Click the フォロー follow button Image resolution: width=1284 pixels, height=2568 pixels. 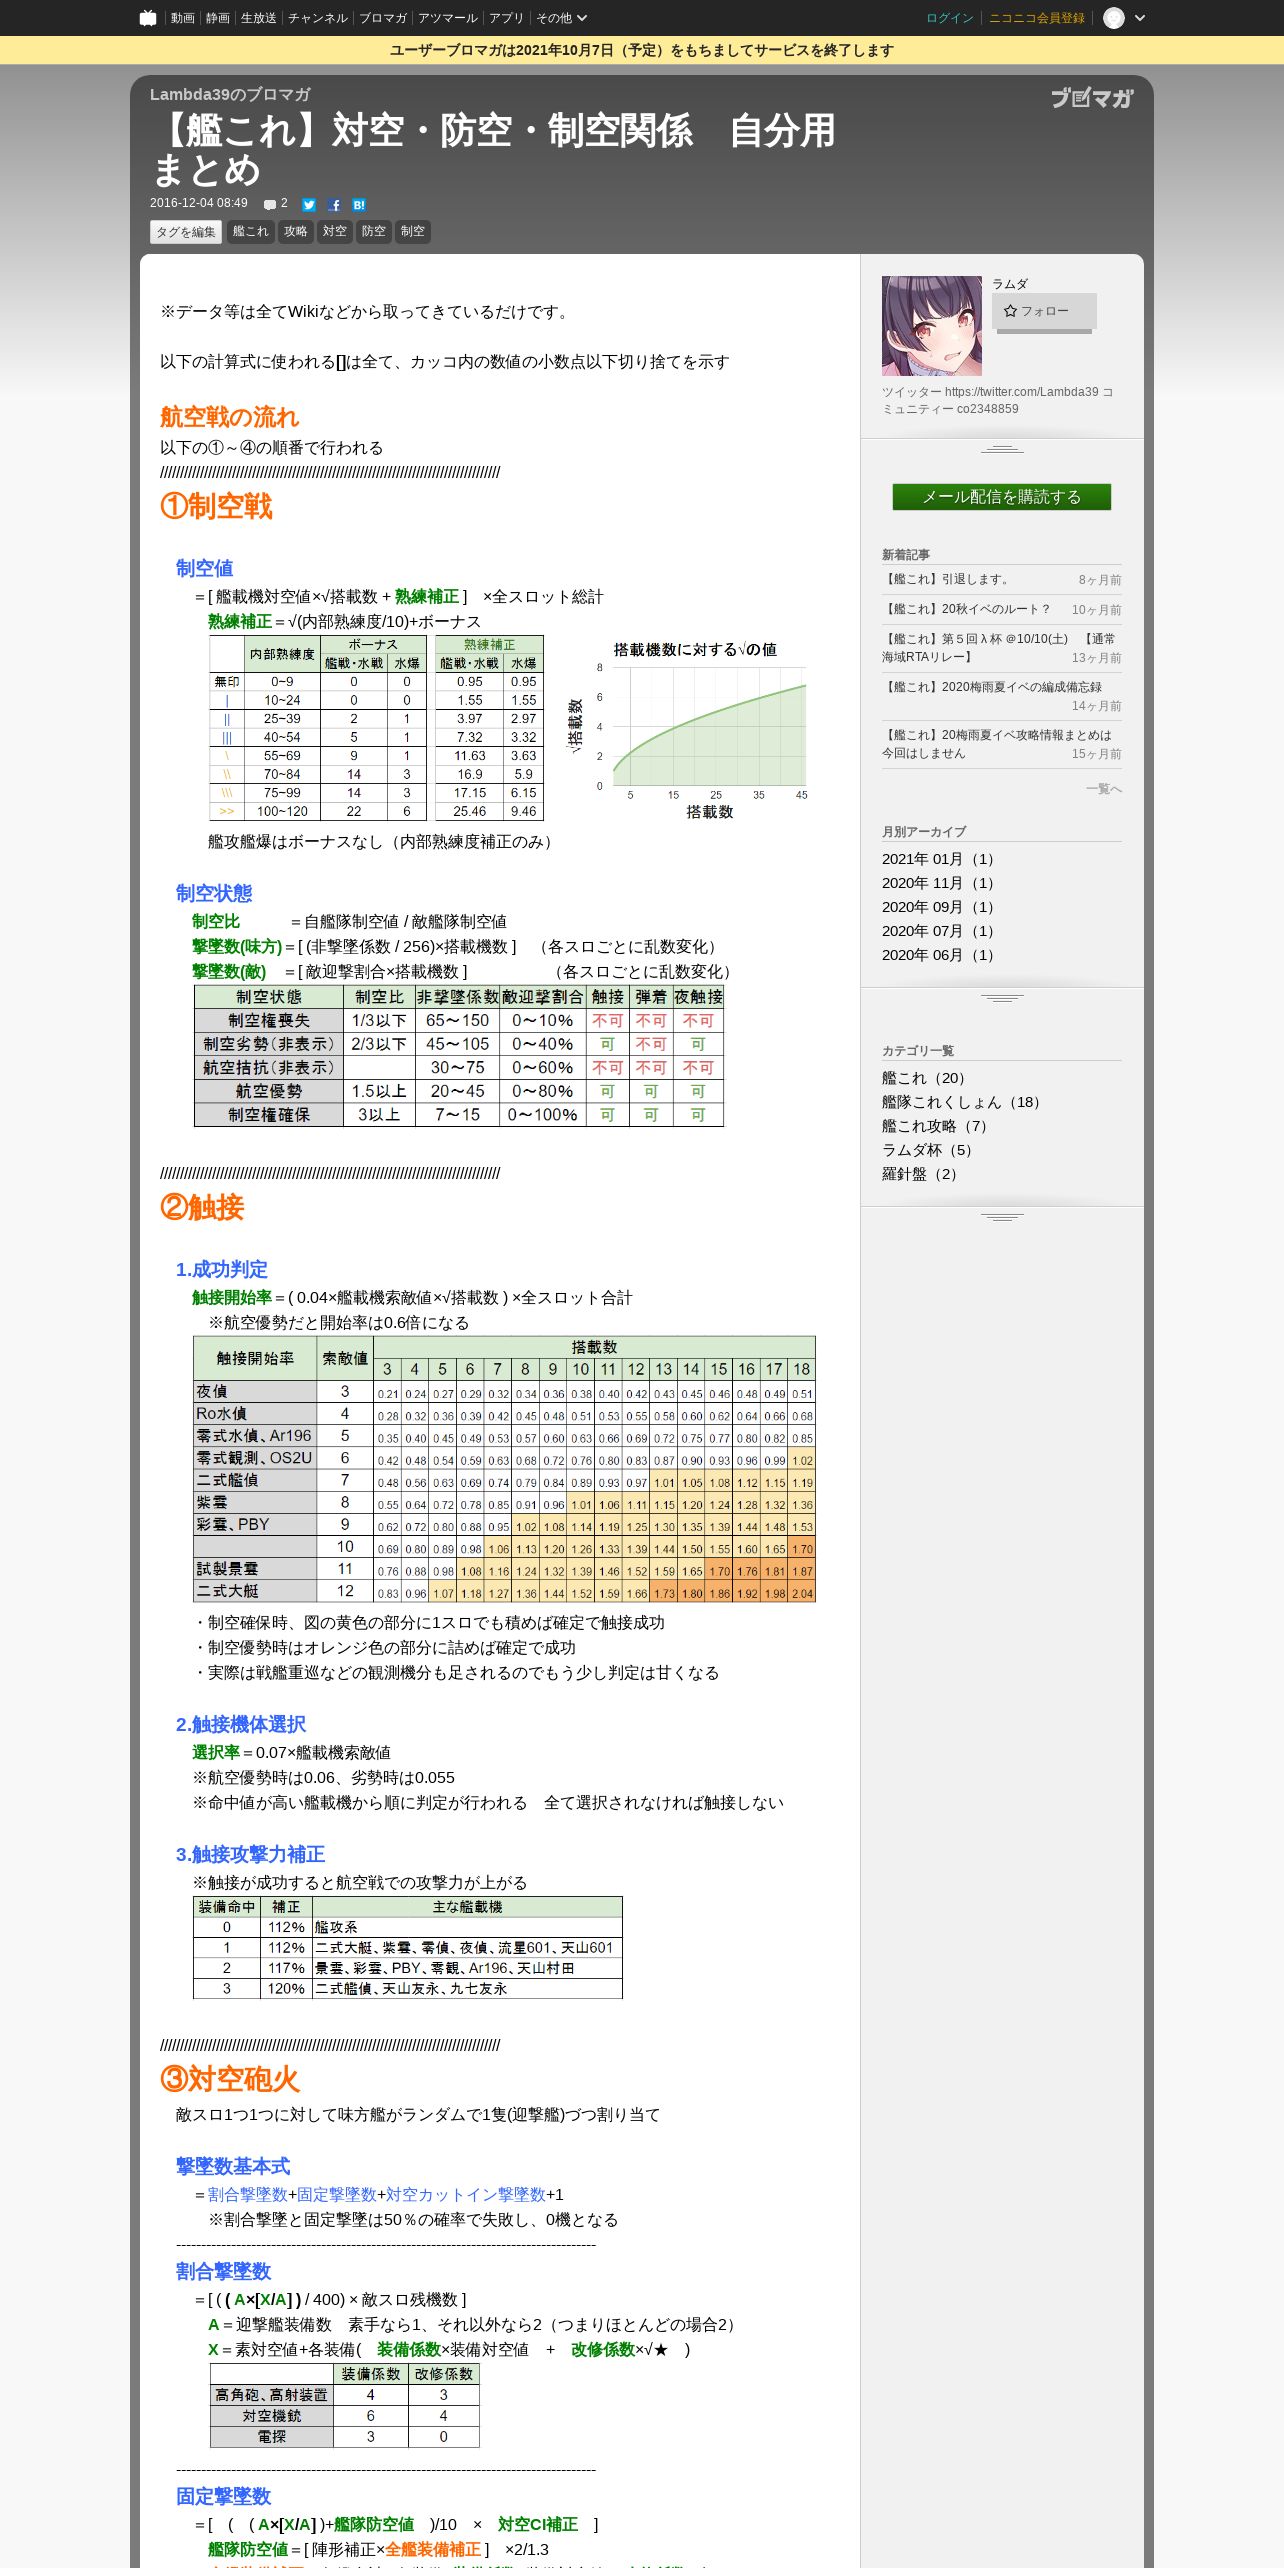(1044, 311)
